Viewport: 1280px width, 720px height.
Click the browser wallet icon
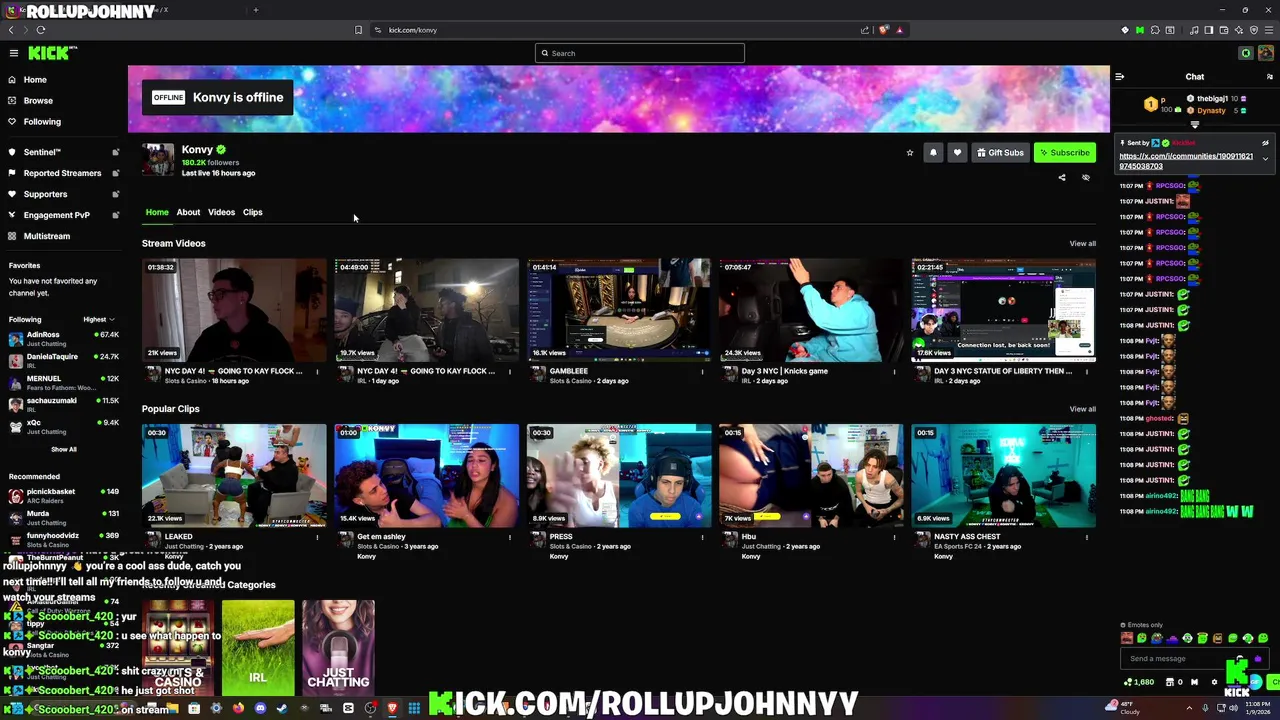[x=1223, y=30]
